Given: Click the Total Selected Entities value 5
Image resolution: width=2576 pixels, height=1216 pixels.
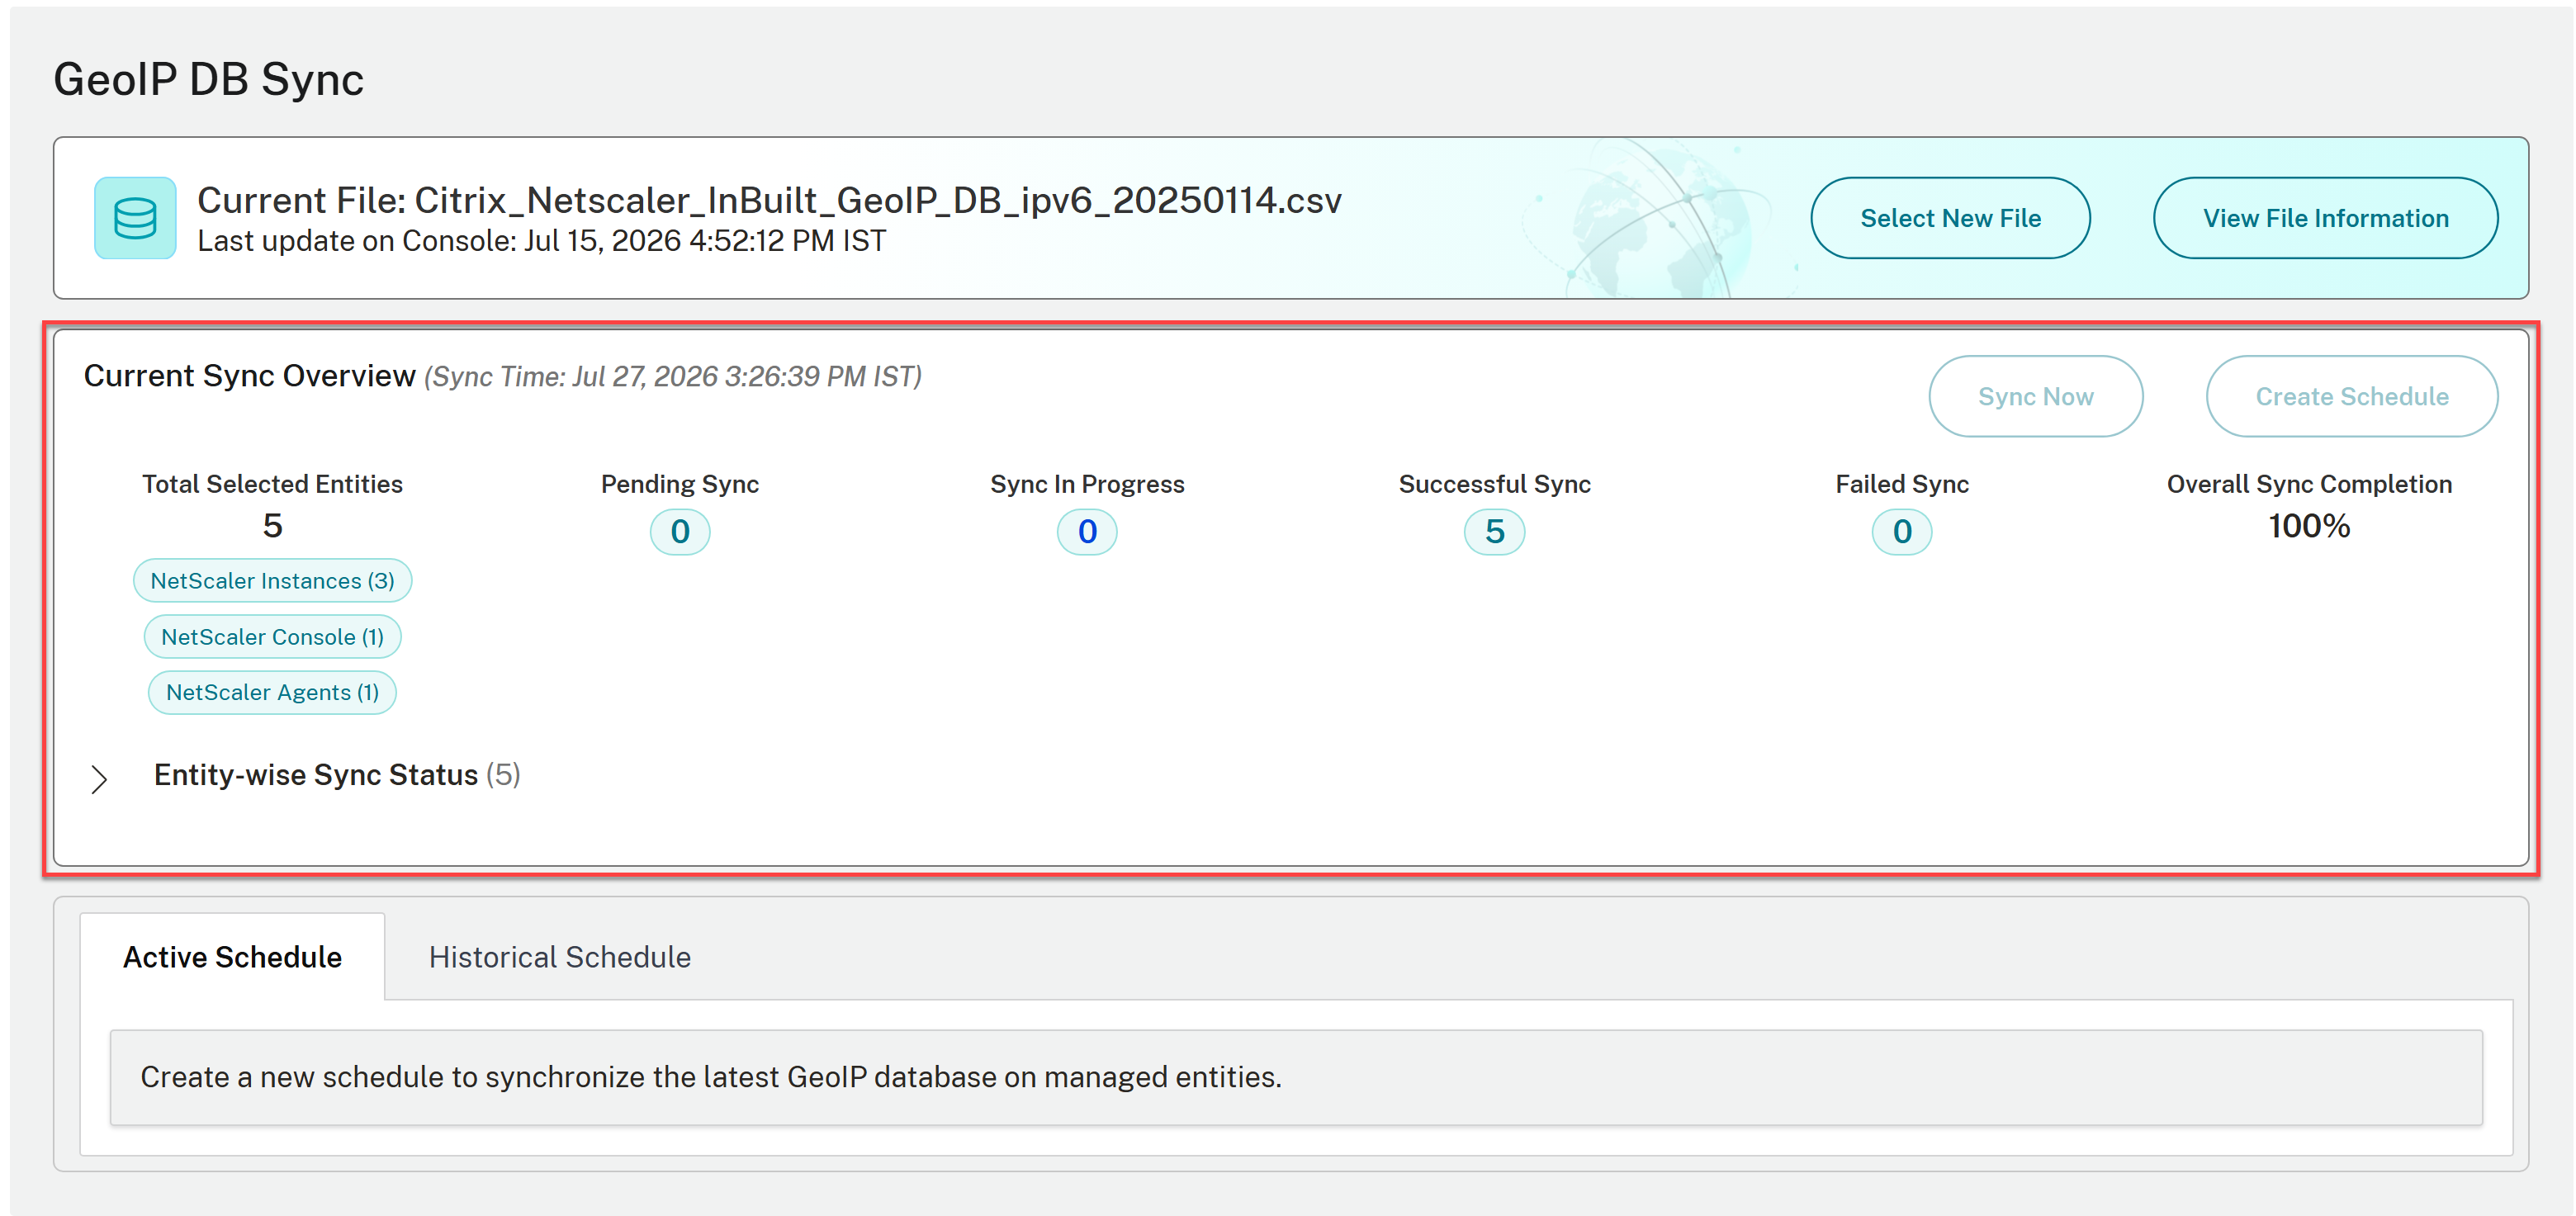Looking at the screenshot, I should coord(272,526).
